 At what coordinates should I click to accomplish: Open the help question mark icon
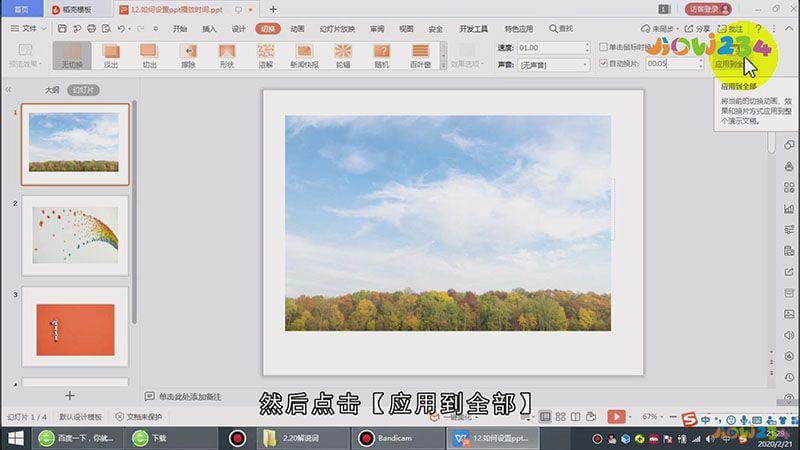coord(759,29)
